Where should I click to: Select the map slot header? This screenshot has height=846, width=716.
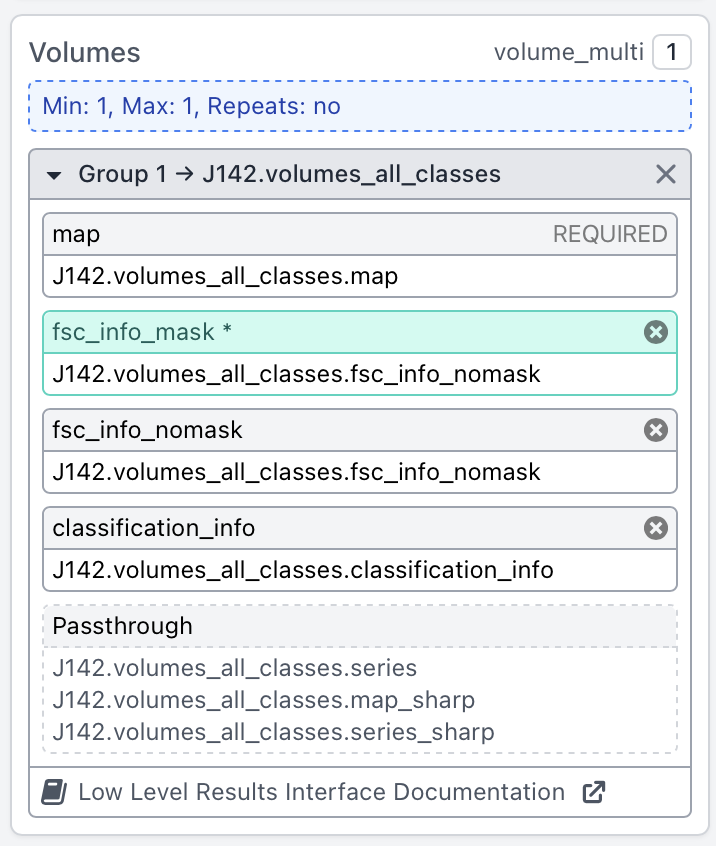coord(300,234)
